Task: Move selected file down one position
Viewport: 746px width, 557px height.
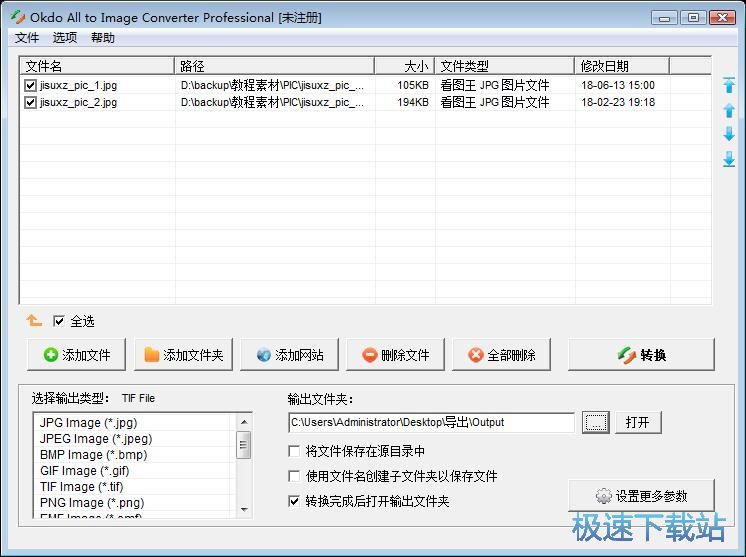Action: tap(729, 134)
